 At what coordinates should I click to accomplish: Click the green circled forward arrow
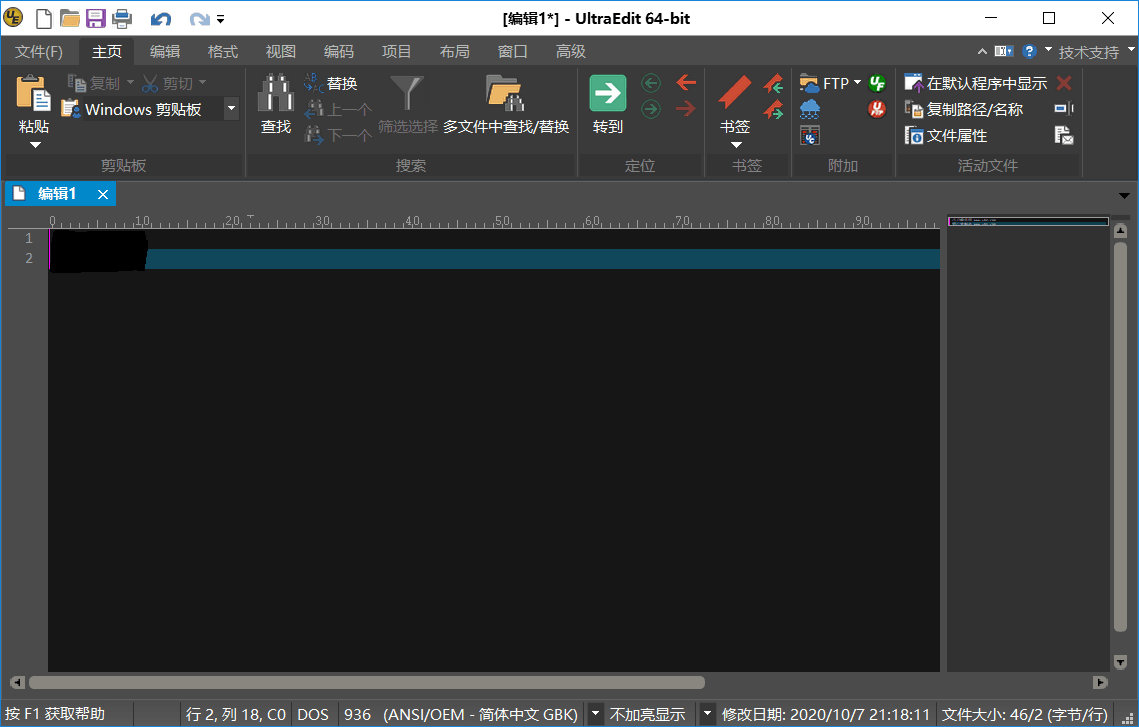651,110
